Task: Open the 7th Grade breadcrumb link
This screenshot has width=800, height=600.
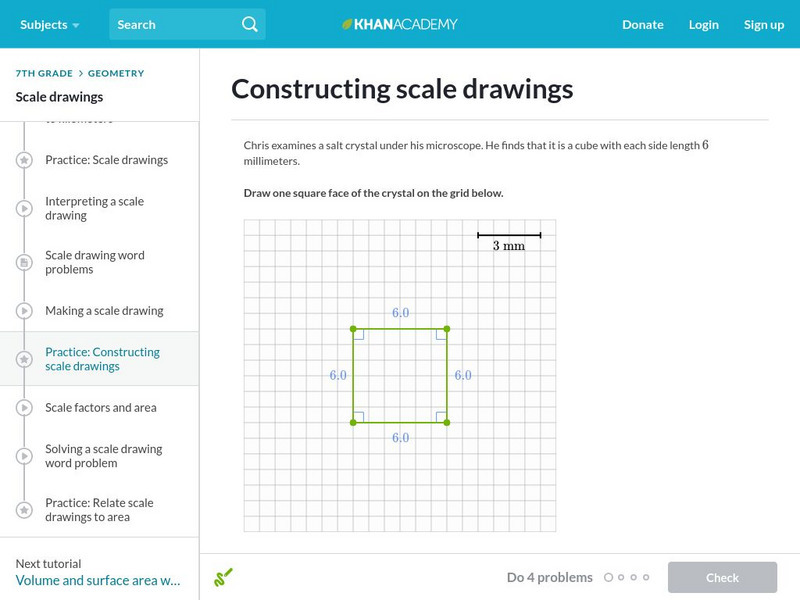Action: click(x=43, y=73)
